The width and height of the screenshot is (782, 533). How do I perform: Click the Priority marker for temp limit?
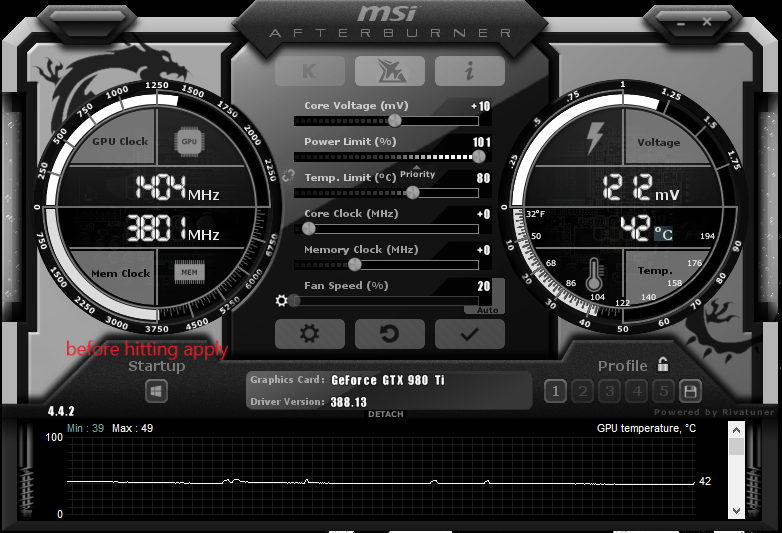point(417,173)
